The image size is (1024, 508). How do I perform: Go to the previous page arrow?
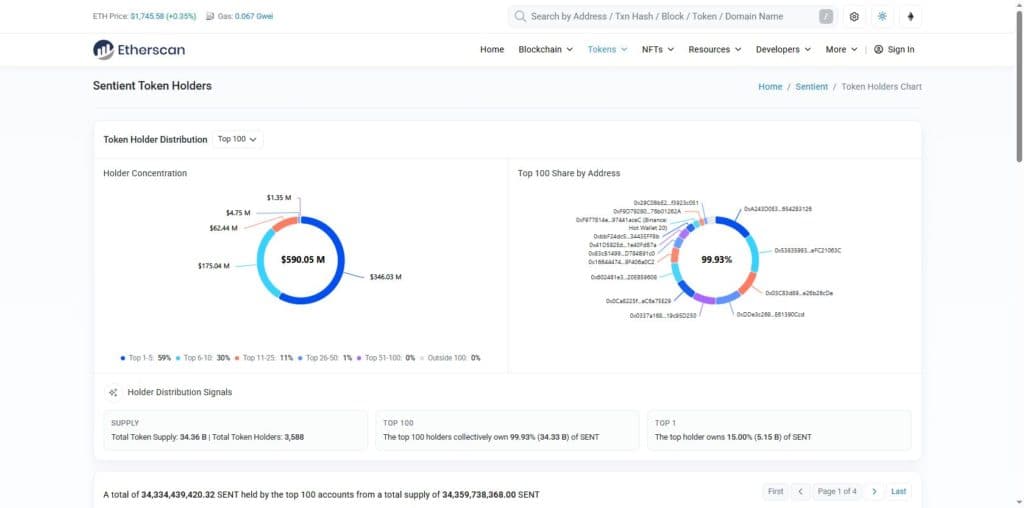click(800, 492)
